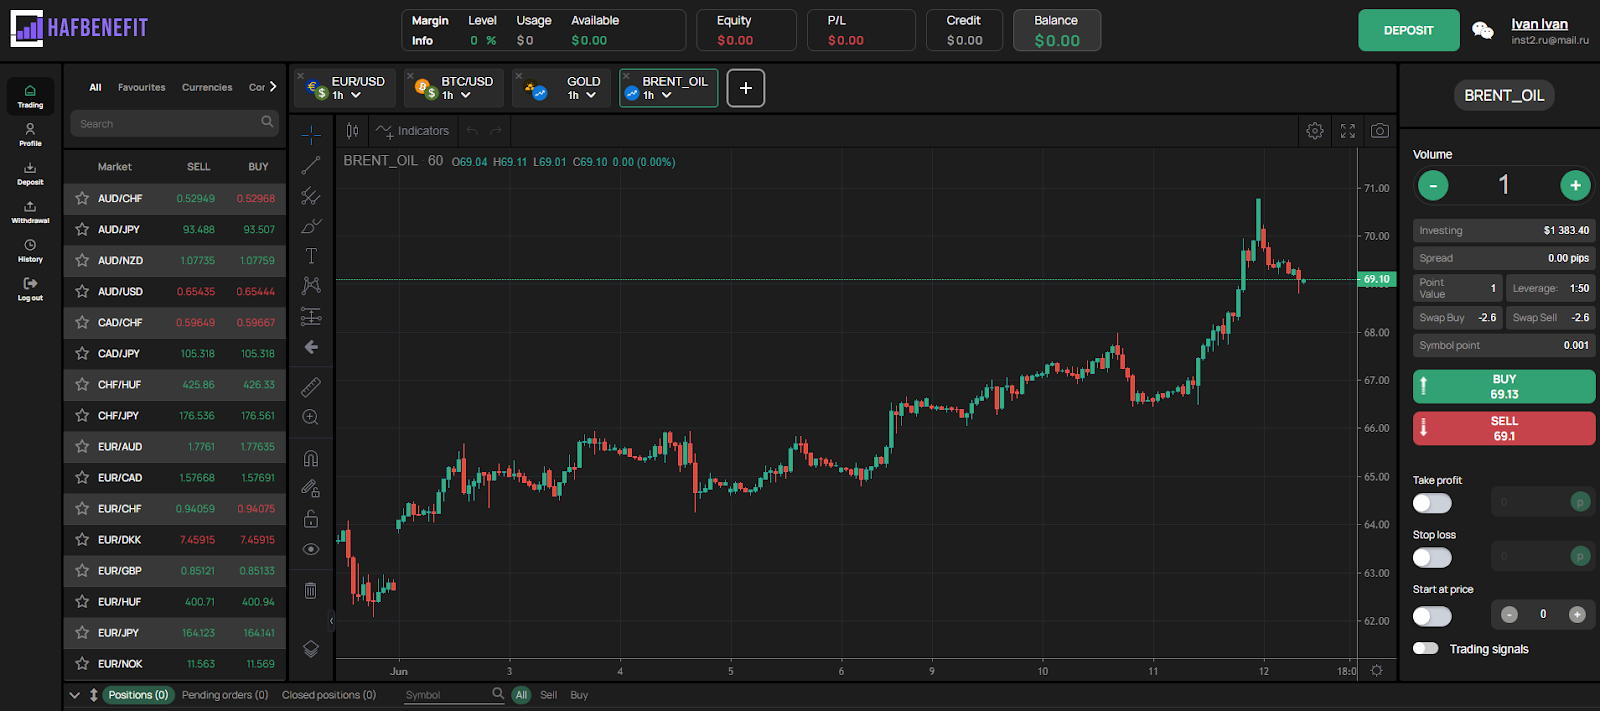Select the trend line drawing tool

point(311,165)
